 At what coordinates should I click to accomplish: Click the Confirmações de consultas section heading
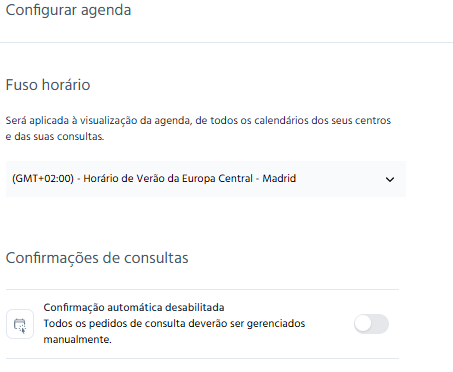click(x=97, y=258)
